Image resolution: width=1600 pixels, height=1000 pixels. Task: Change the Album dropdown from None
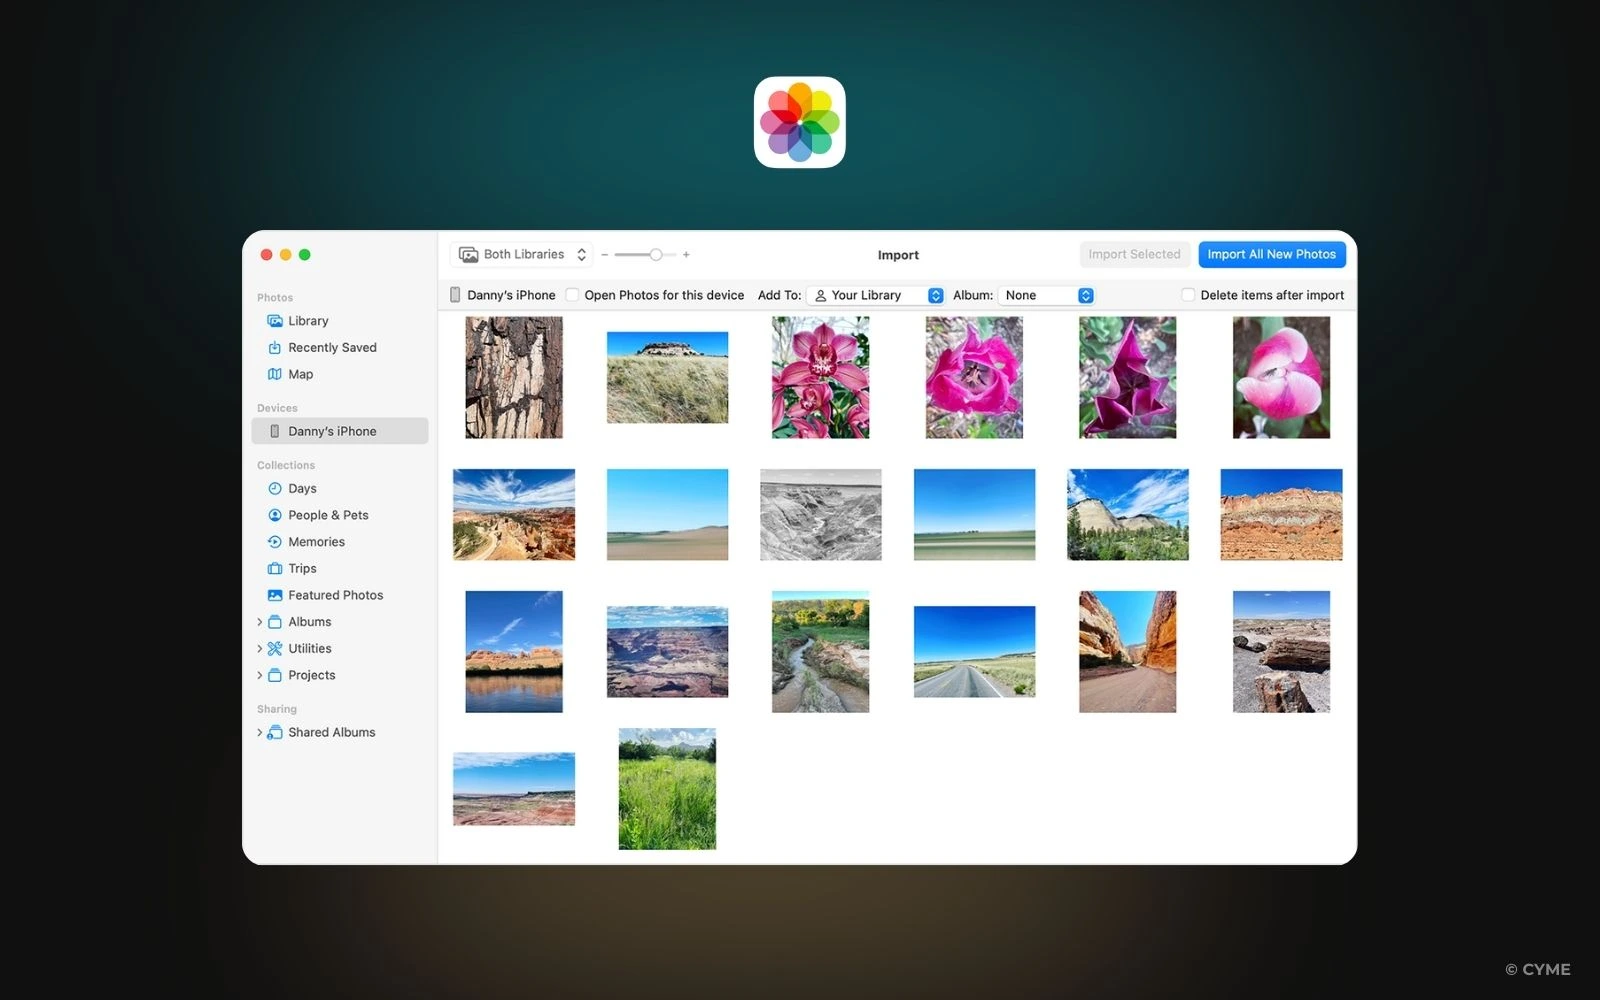(x=1045, y=295)
